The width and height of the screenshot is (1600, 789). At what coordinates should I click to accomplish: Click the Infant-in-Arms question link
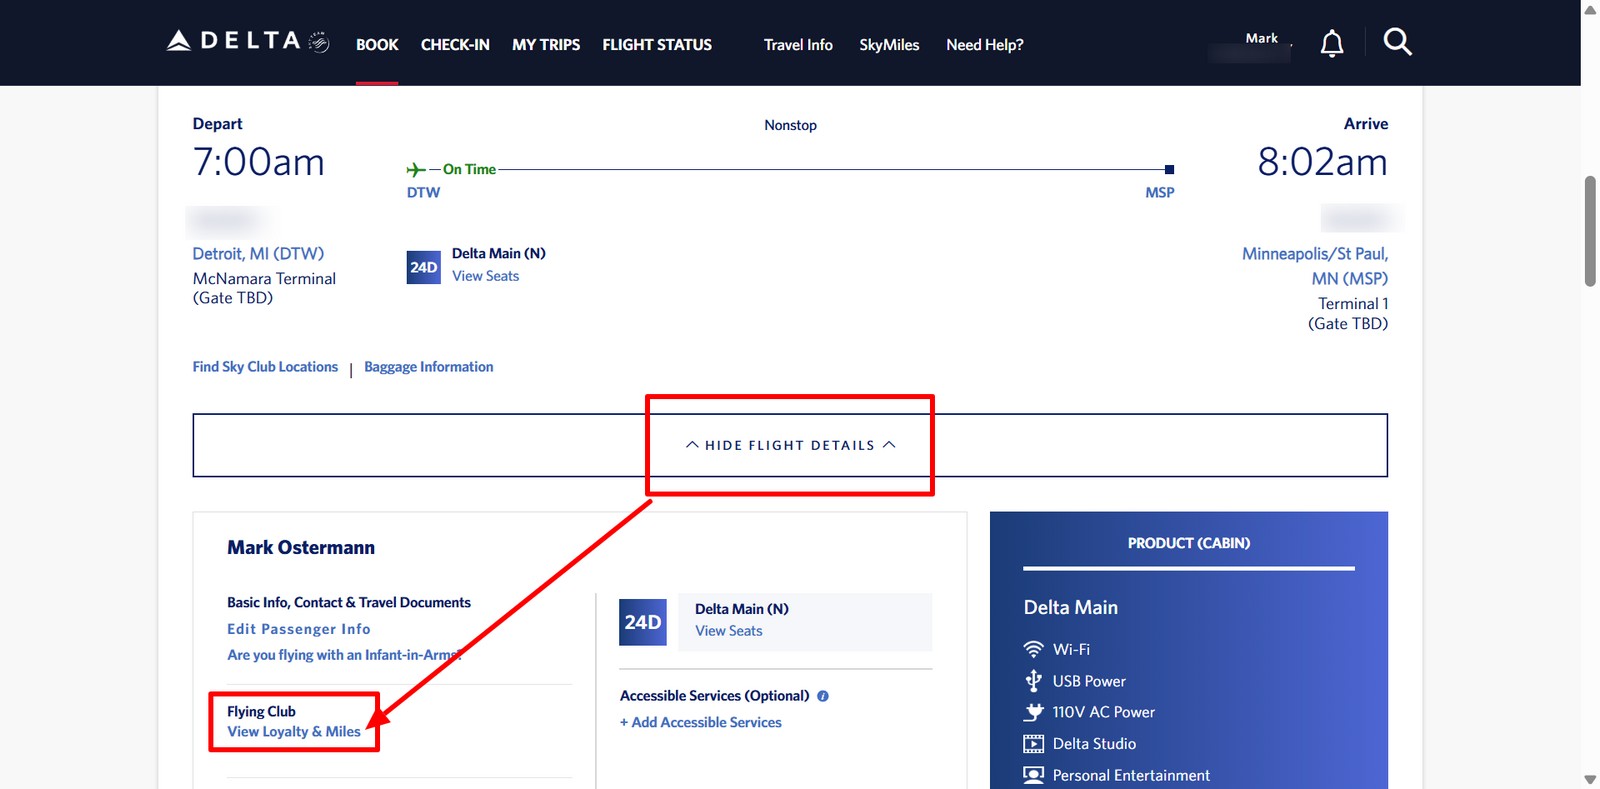pos(344,655)
